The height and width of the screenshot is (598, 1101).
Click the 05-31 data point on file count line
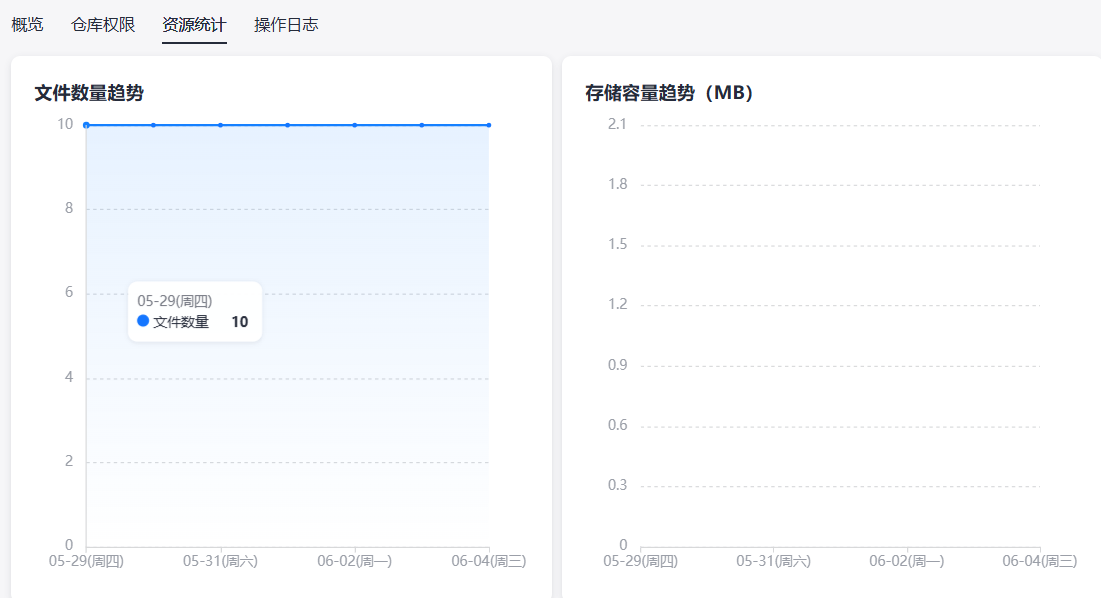click(220, 125)
